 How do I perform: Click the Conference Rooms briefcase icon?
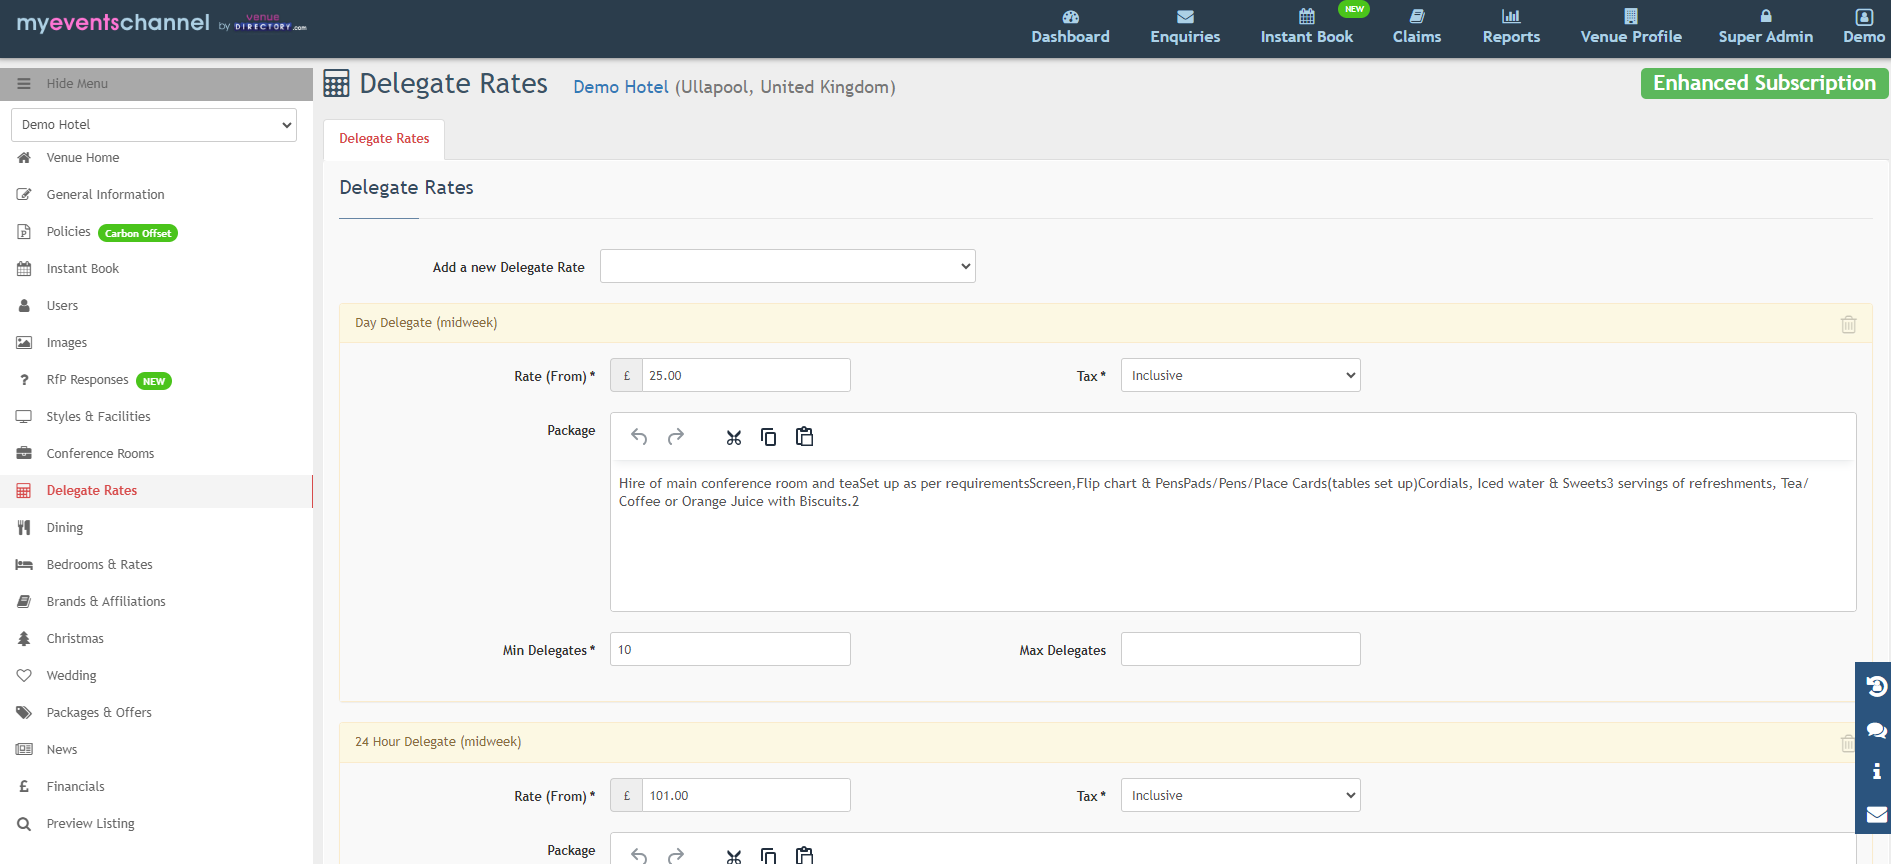(x=24, y=454)
